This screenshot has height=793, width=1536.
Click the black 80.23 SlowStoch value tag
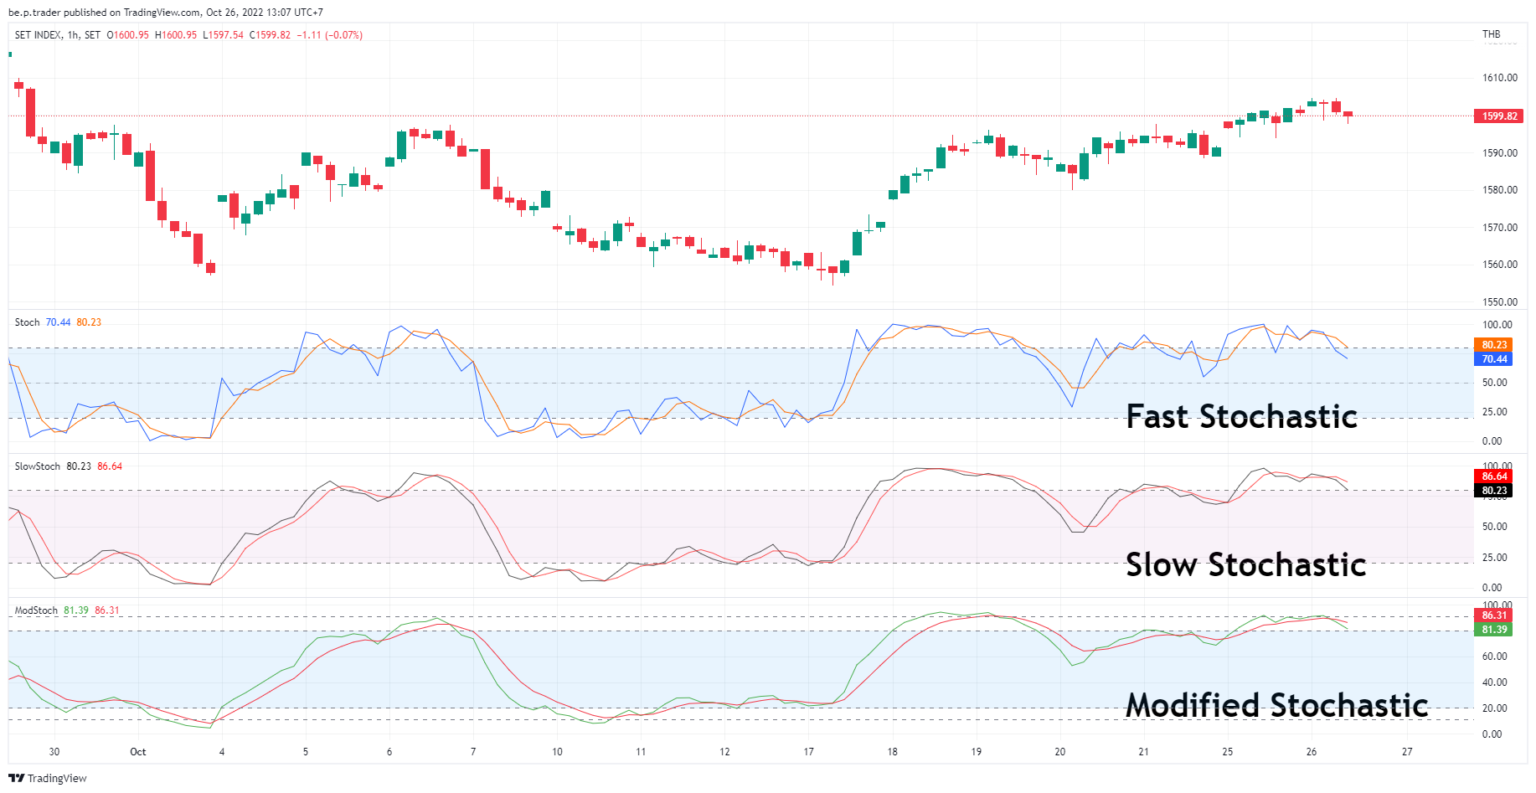coord(1494,491)
